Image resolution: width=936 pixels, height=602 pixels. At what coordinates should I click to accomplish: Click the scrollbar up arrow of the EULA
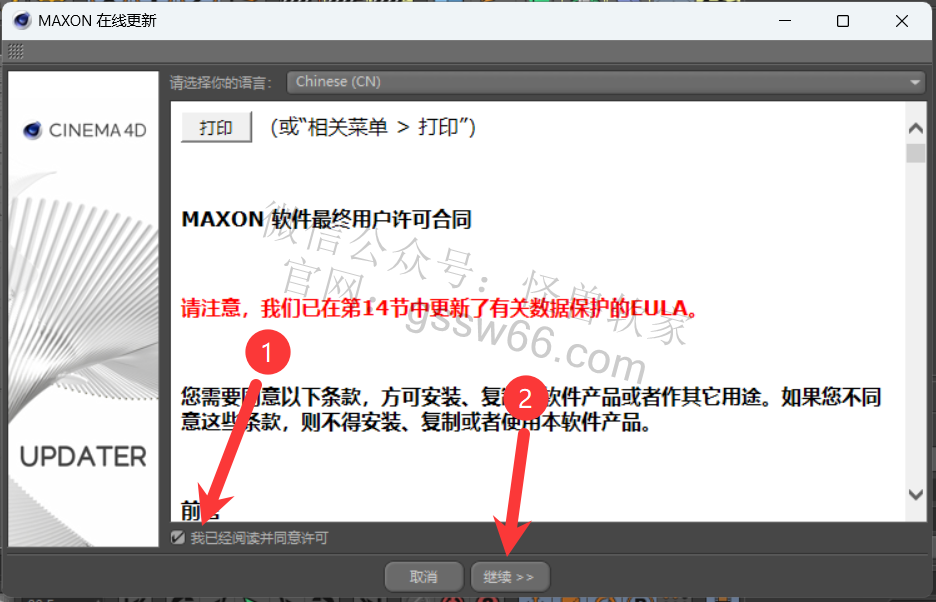click(915, 128)
